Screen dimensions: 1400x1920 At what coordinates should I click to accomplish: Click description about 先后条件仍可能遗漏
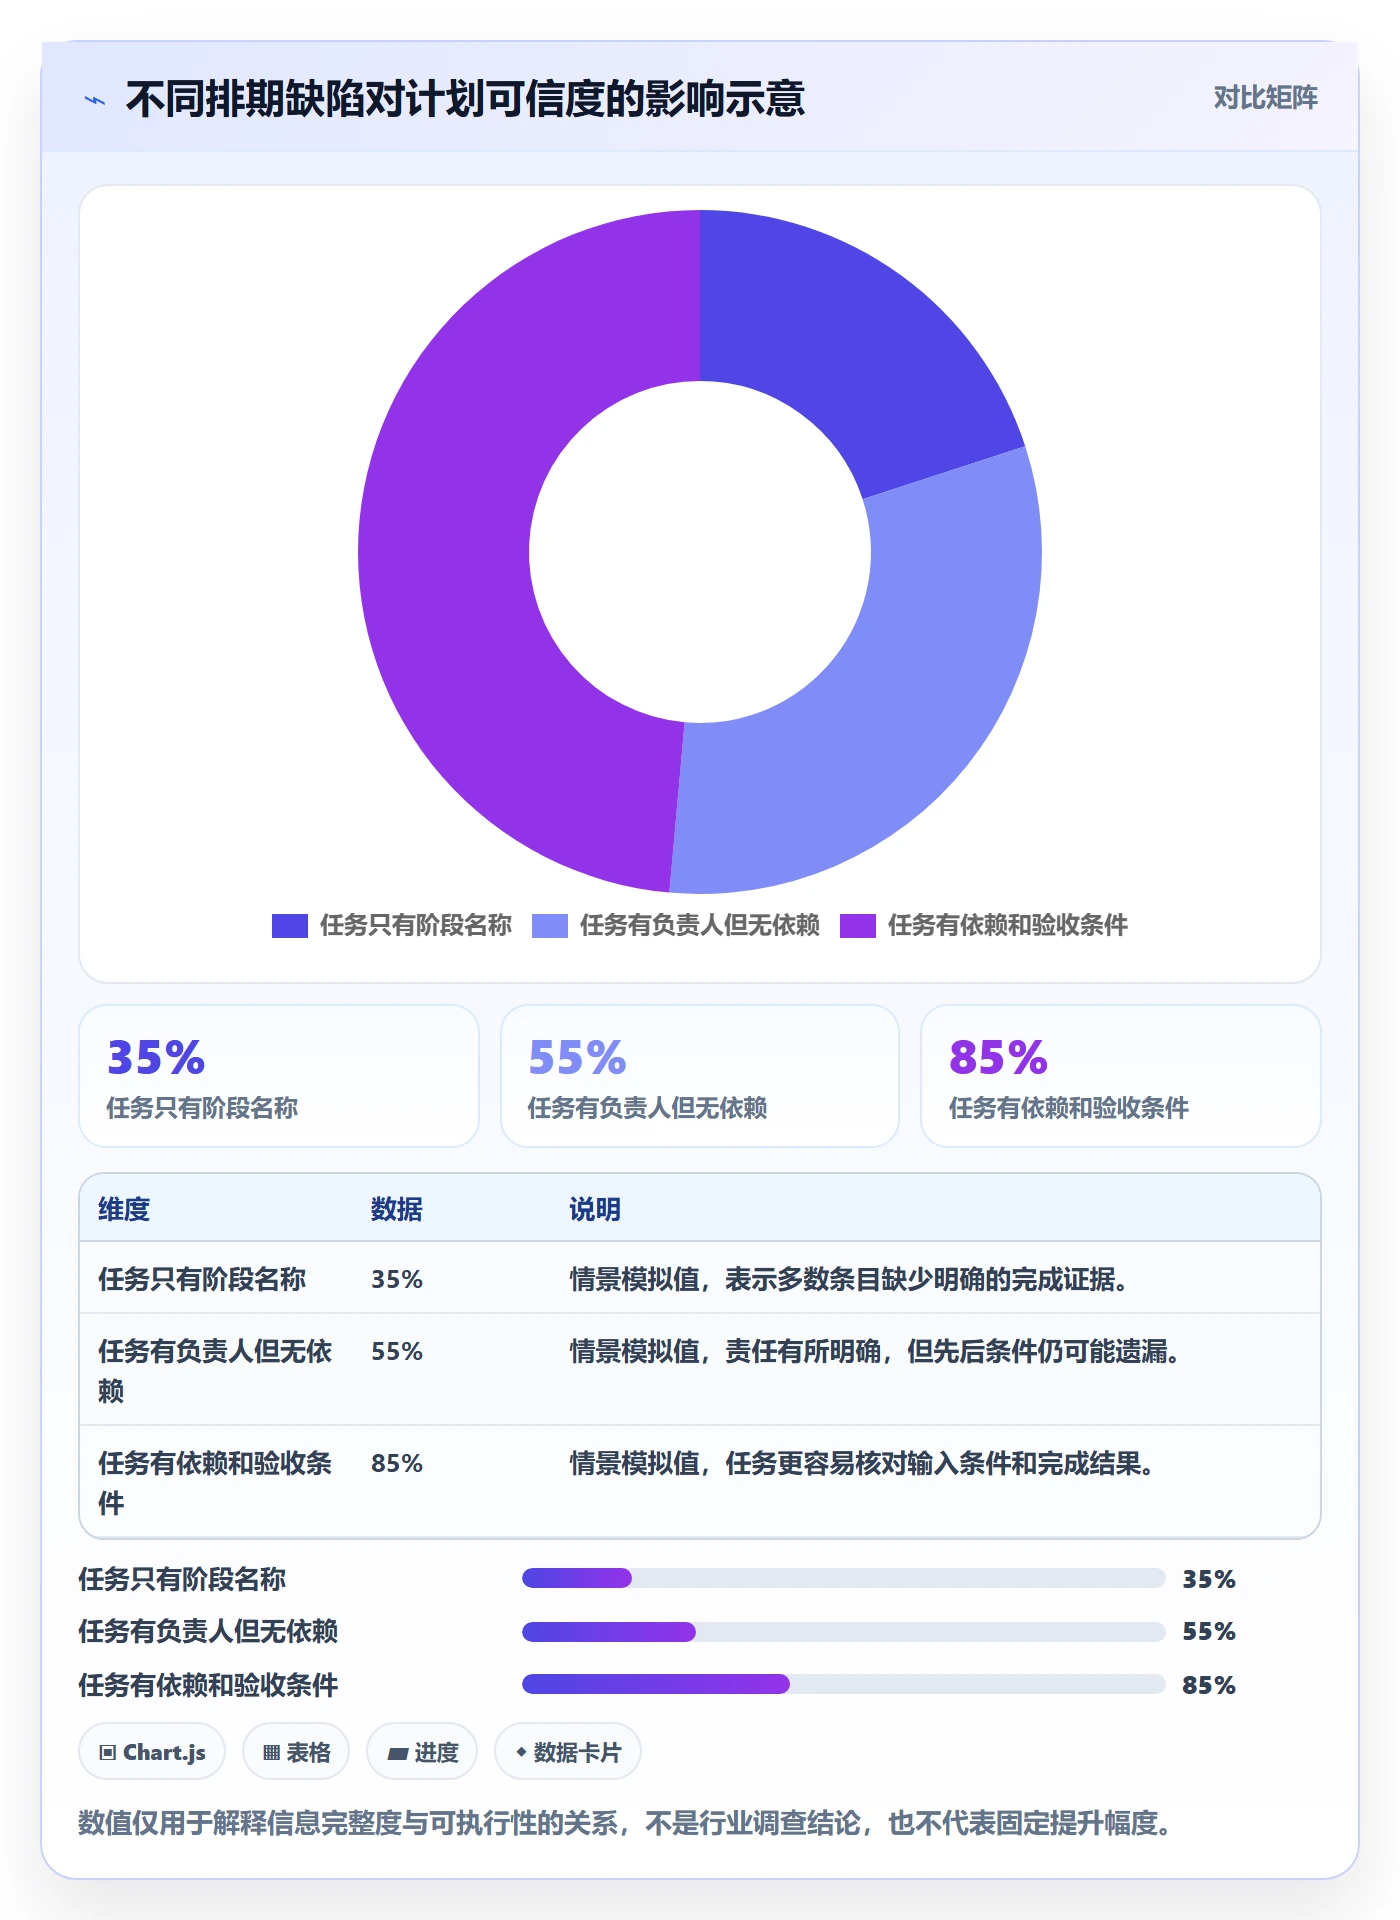[876, 1352]
